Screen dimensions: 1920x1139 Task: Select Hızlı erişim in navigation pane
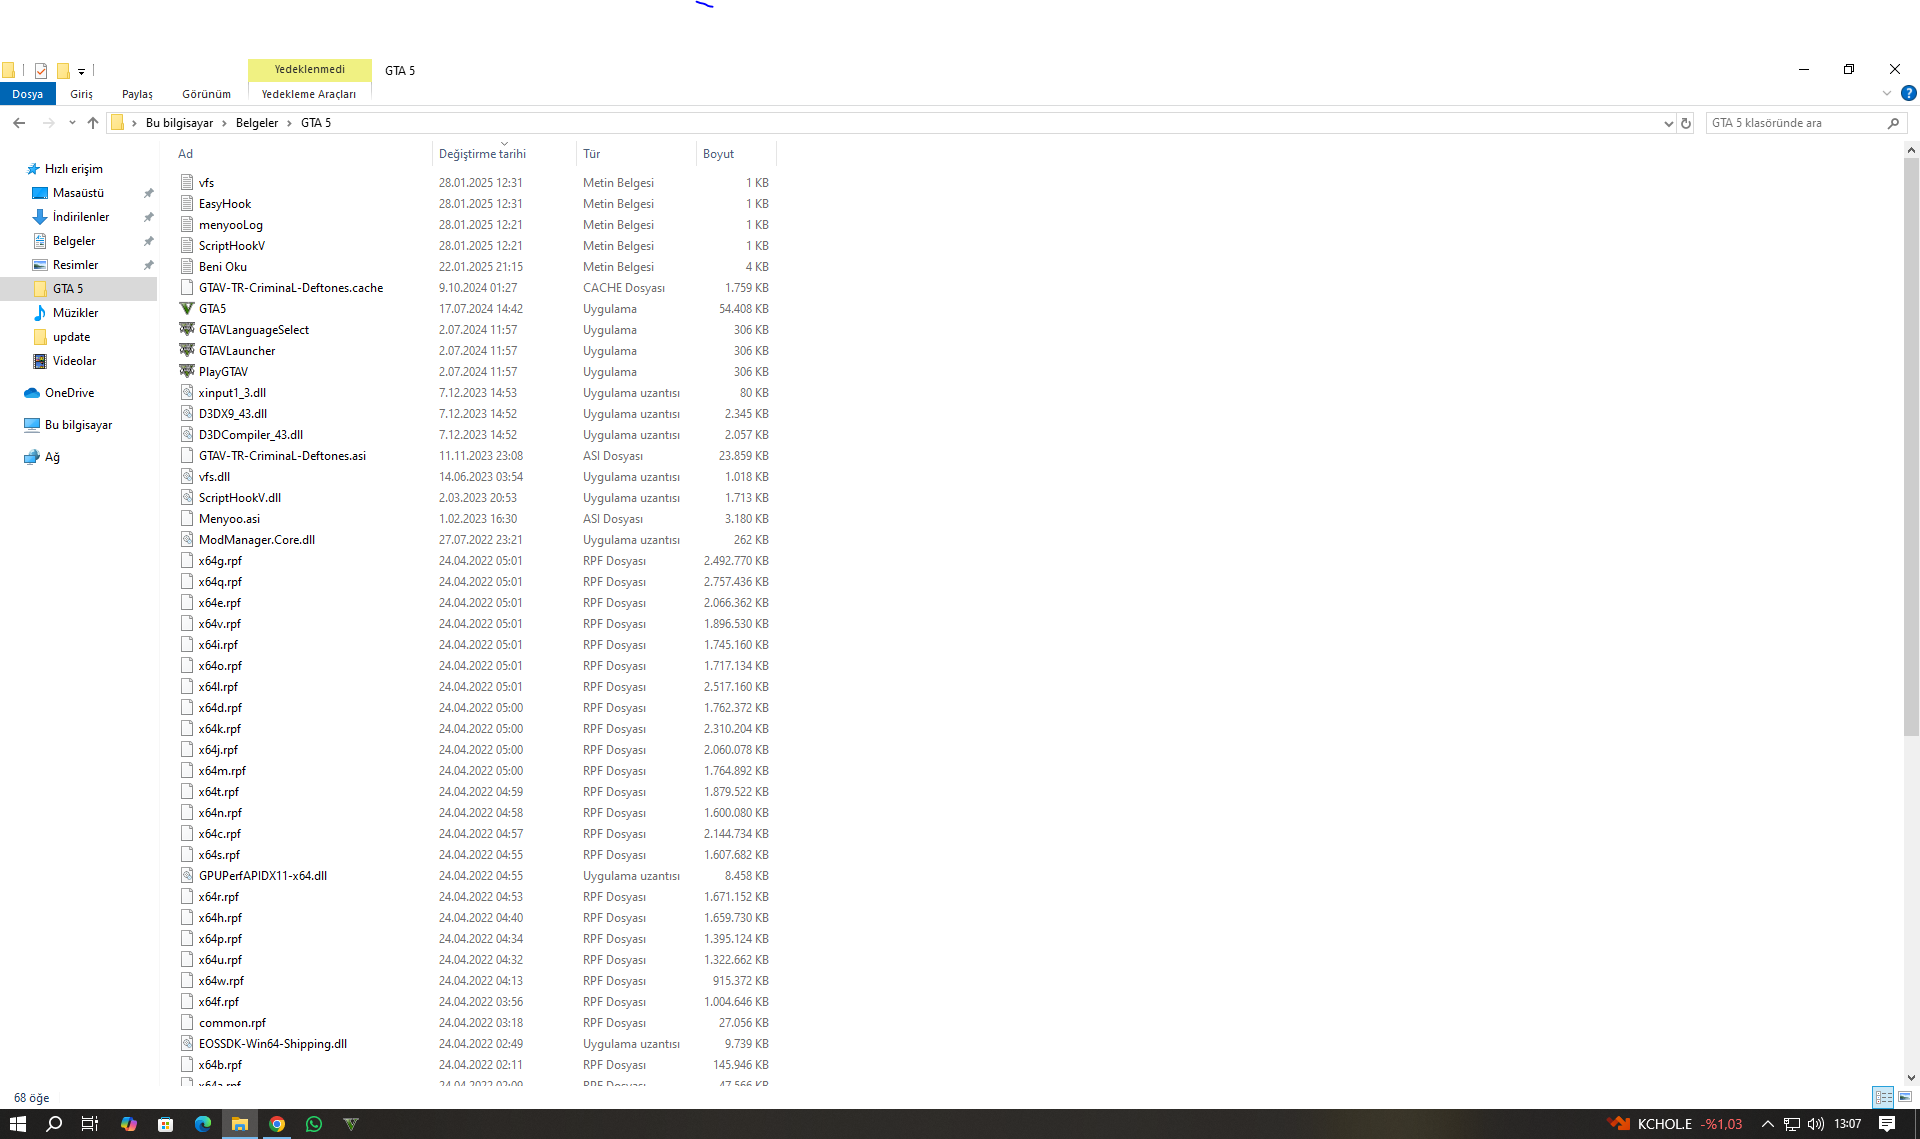(x=73, y=169)
